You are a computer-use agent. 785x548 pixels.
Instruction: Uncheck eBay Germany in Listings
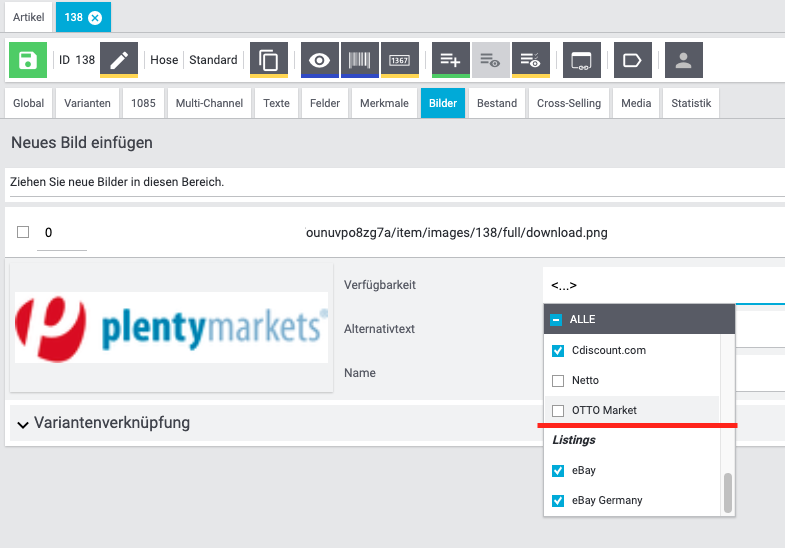(559, 500)
